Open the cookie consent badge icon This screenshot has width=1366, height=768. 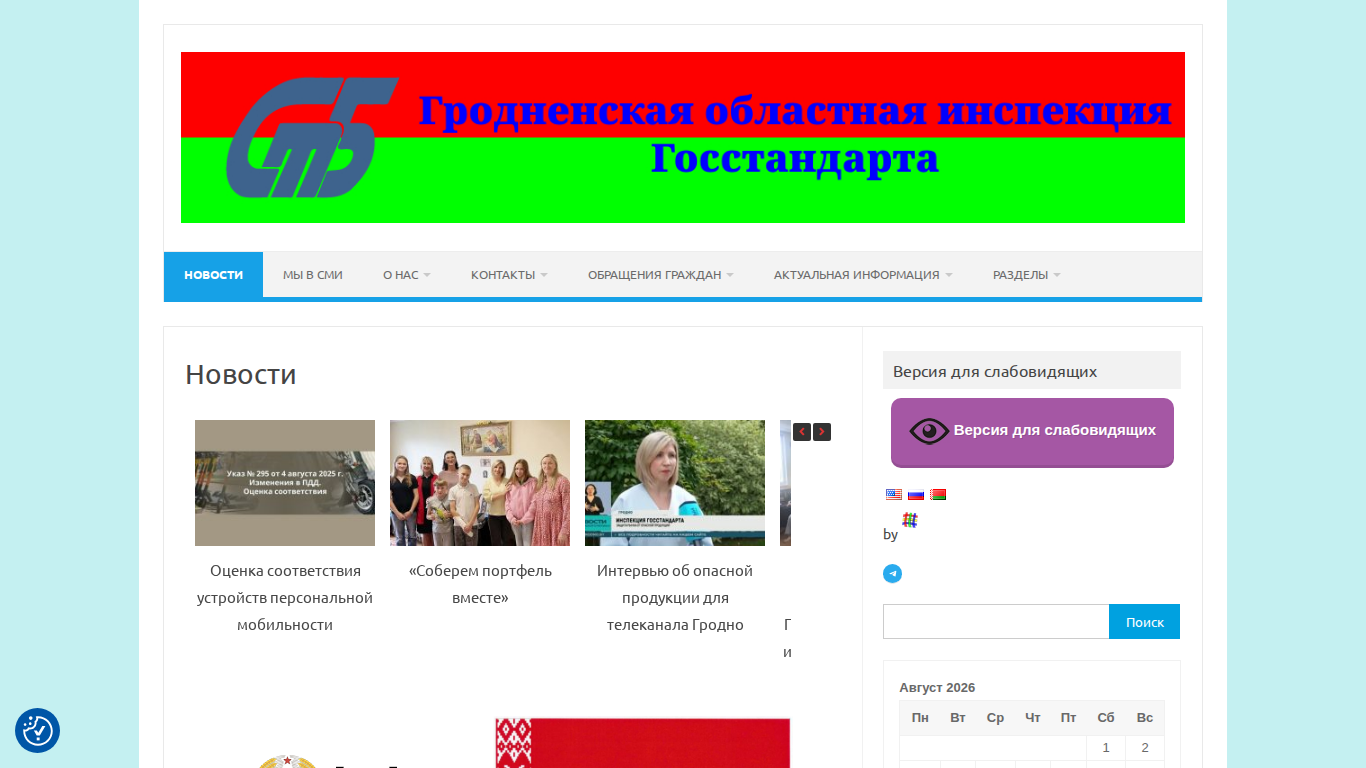(37, 731)
